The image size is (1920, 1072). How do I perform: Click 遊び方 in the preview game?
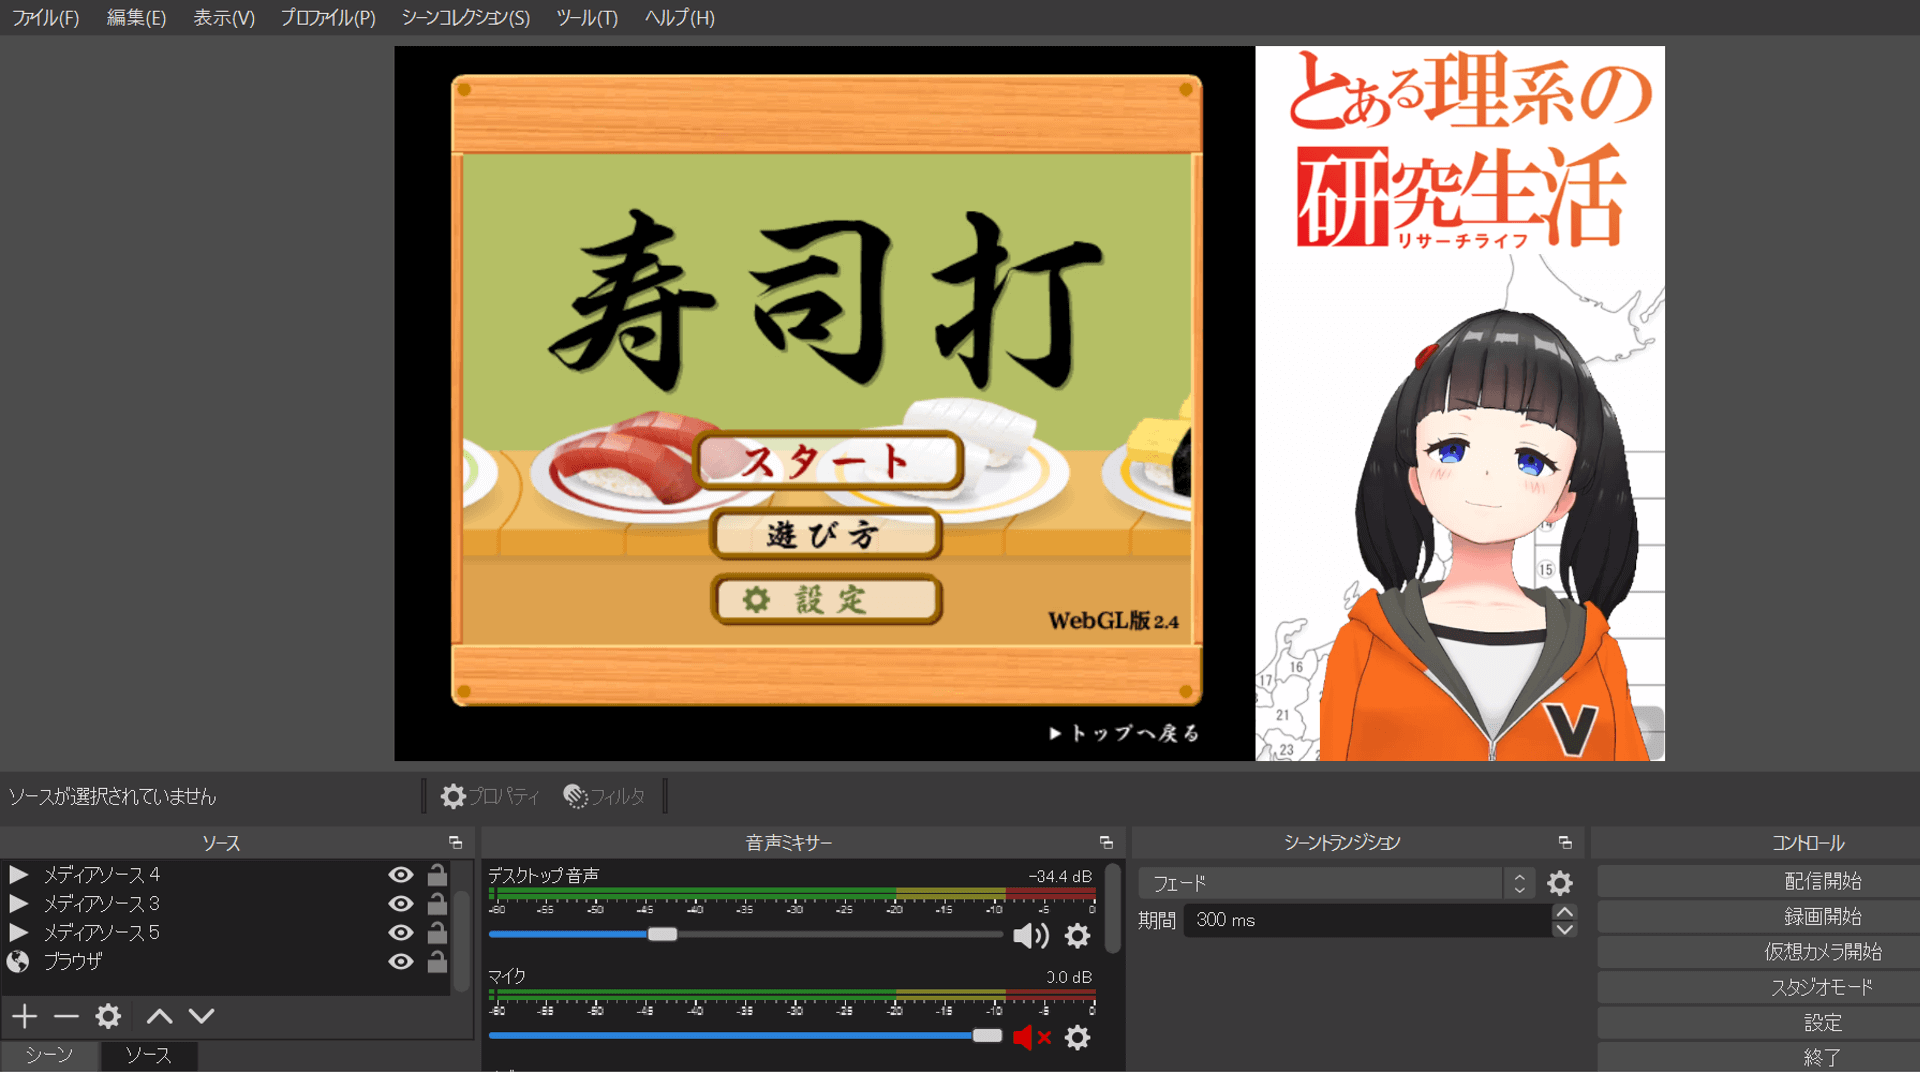826,535
